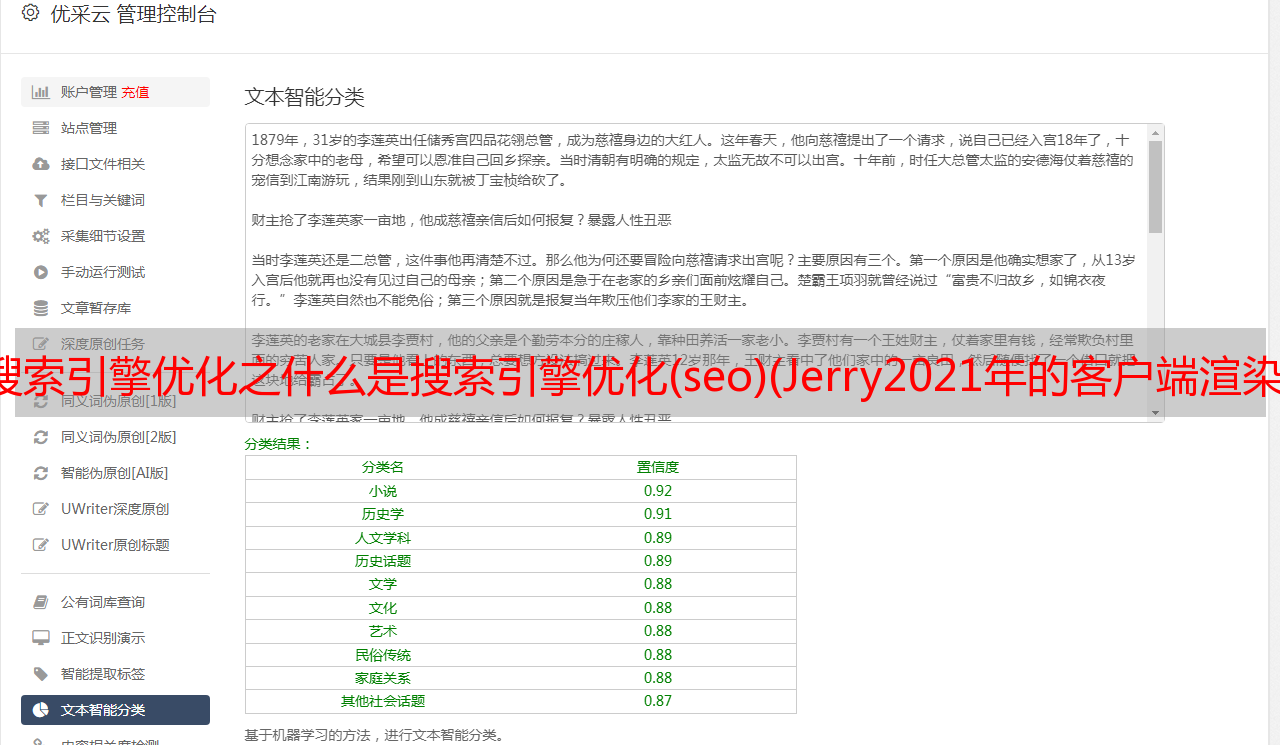
Task: Click the cloud download icon for 接口文件相关
Action: coord(41,164)
